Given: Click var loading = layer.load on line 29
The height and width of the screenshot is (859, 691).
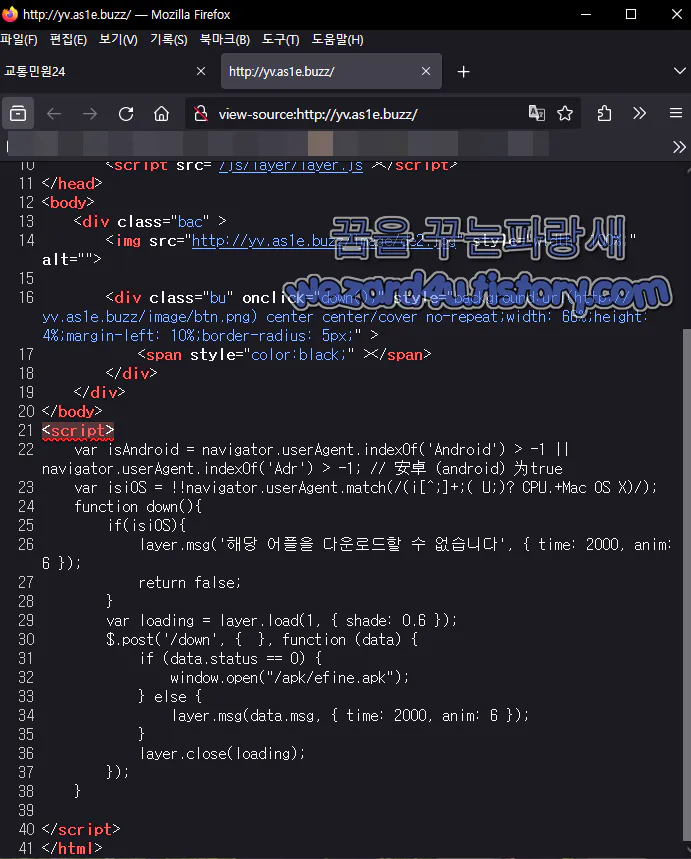Looking at the screenshot, I should [x=203, y=621].
